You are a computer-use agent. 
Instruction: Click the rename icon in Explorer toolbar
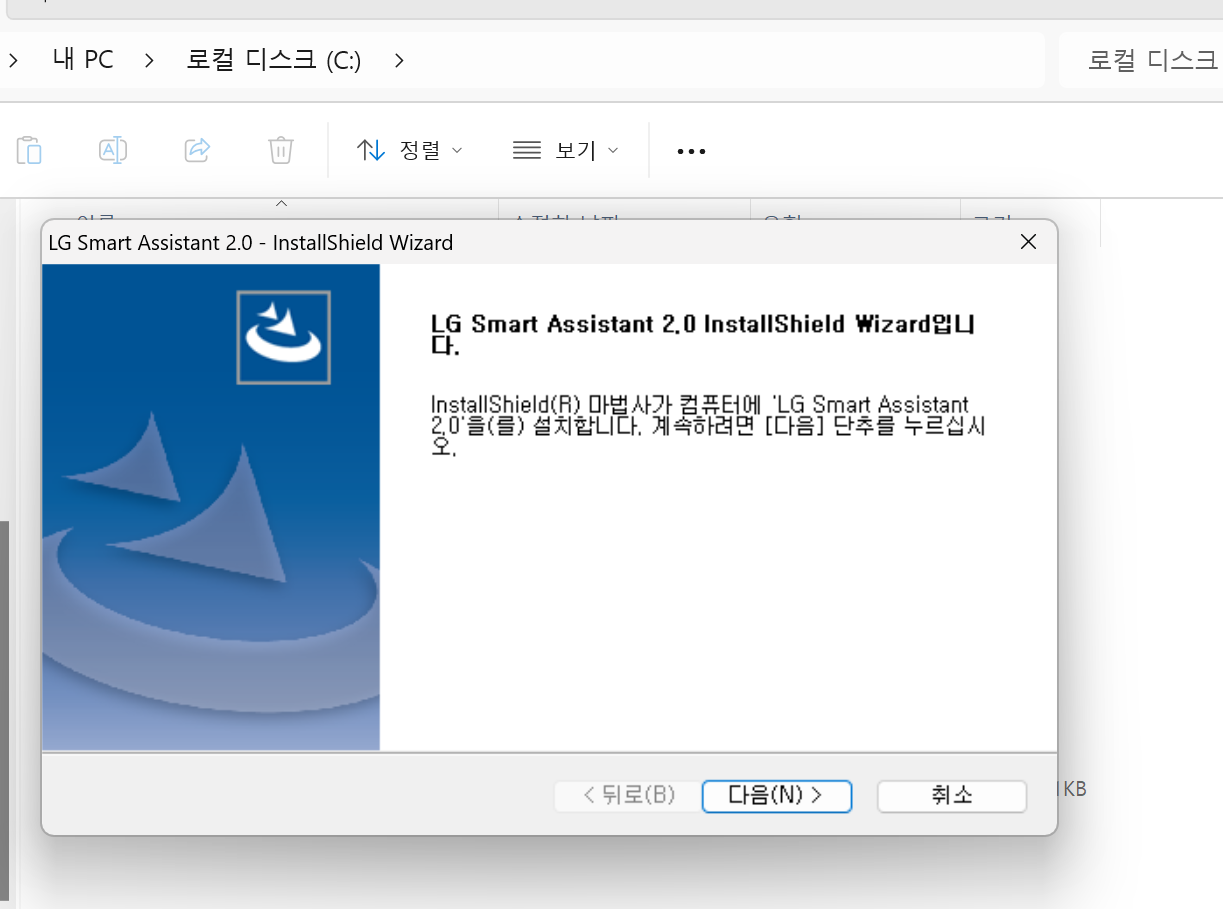point(113,150)
